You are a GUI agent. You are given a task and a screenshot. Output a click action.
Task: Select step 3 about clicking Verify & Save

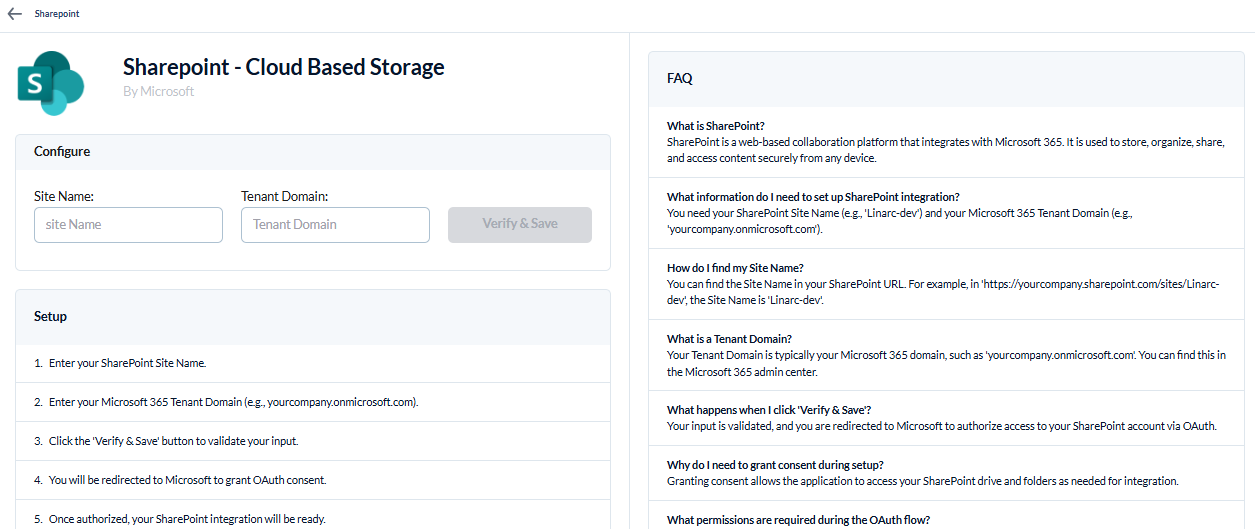click(x=312, y=441)
